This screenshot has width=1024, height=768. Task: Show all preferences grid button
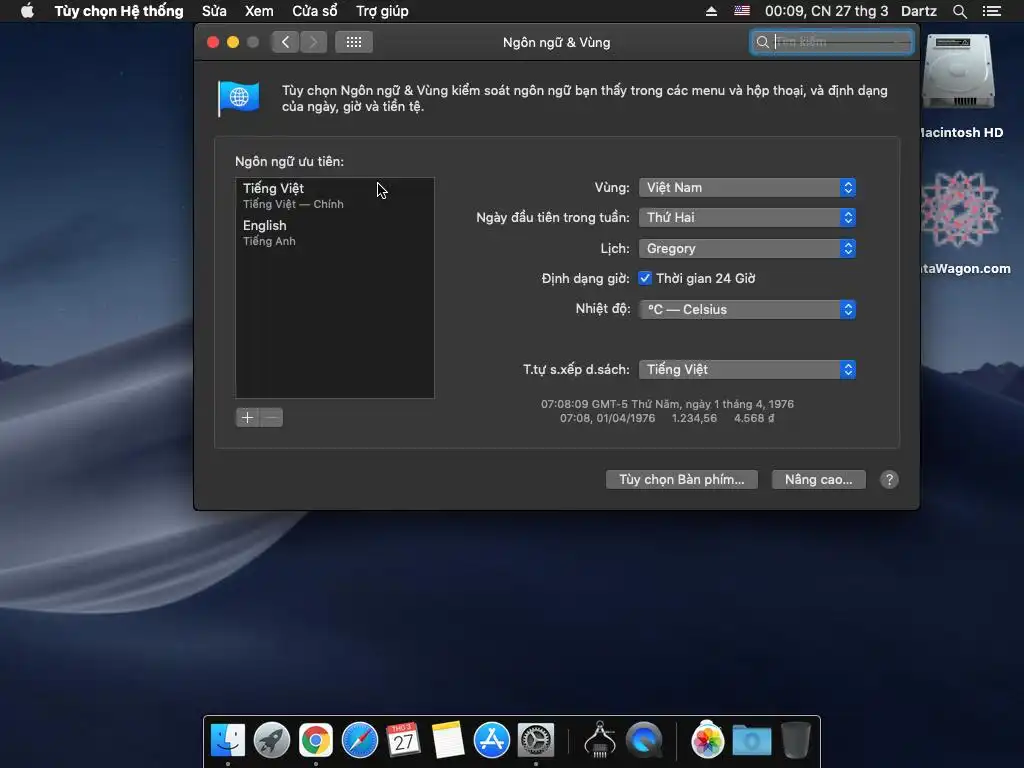(x=354, y=42)
